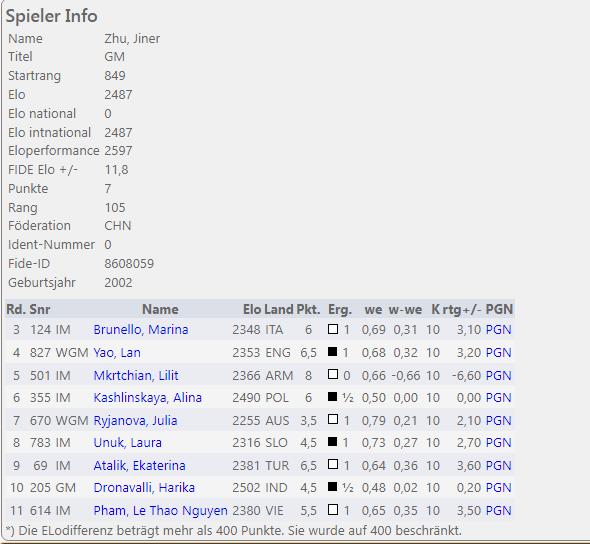The height and width of the screenshot is (544, 590).
Task: Download PGN for round 11 game
Action: pos(499,511)
